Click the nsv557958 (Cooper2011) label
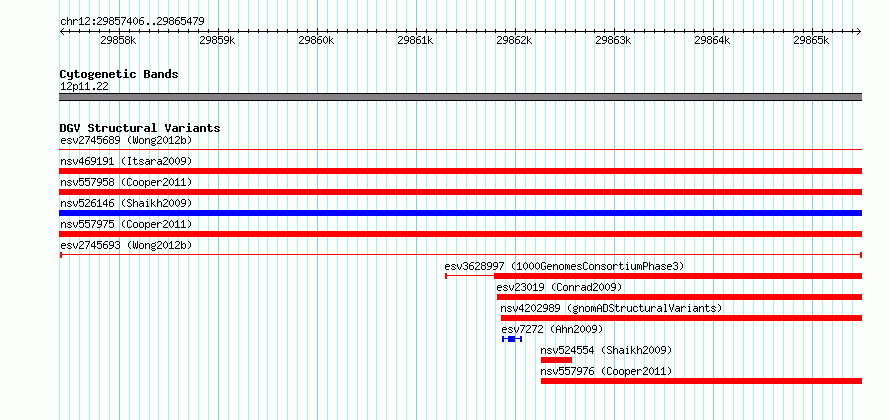This screenshot has height=420, width=890. [x=126, y=182]
